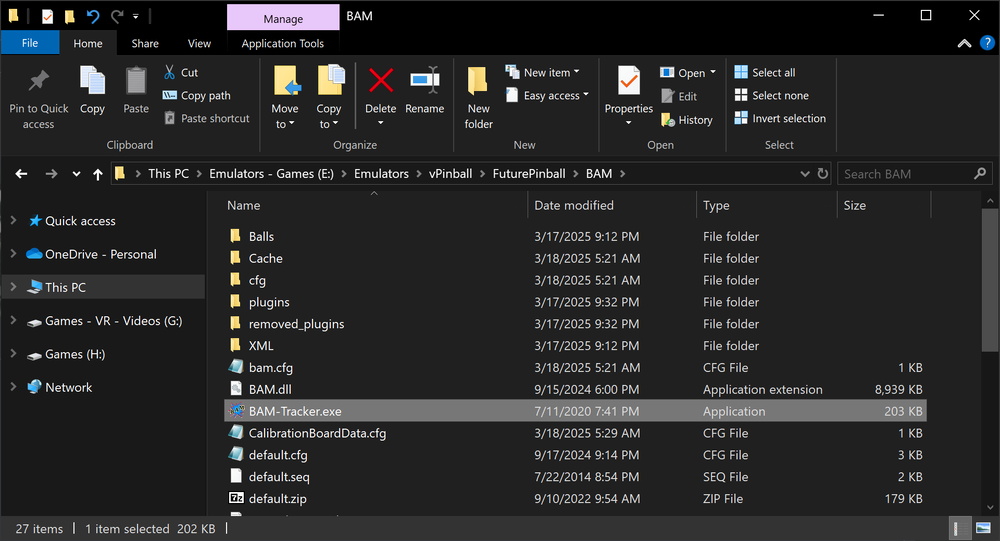Viewport: 1000px width, 541px height.
Task: Click the Pin to Quick access icon
Action: point(38,81)
